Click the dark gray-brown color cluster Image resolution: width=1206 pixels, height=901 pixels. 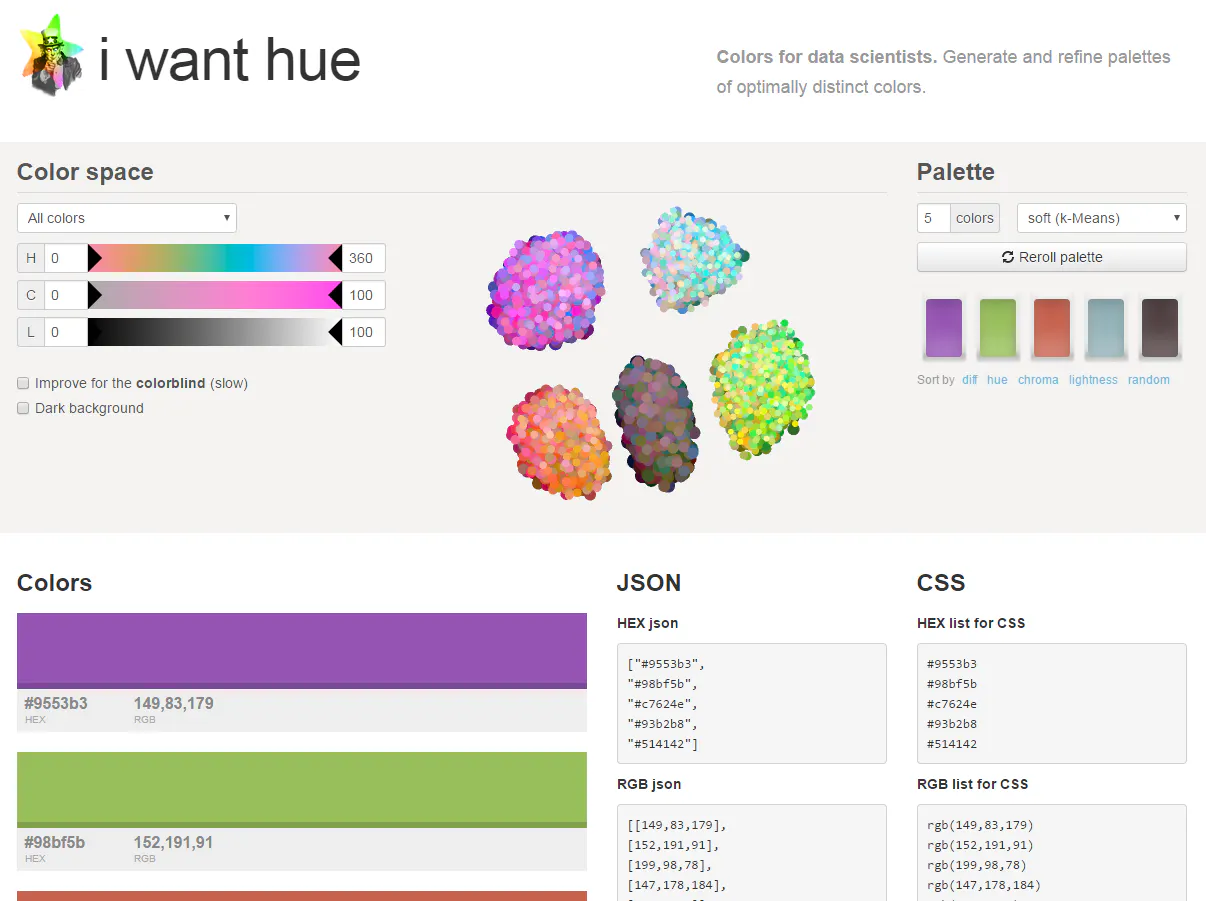(x=655, y=422)
